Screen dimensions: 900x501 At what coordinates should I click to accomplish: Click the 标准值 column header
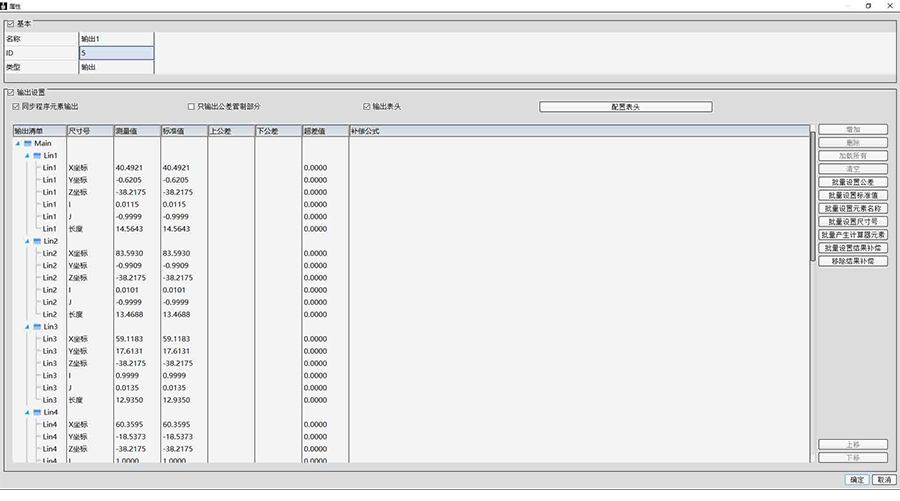(184, 131)
